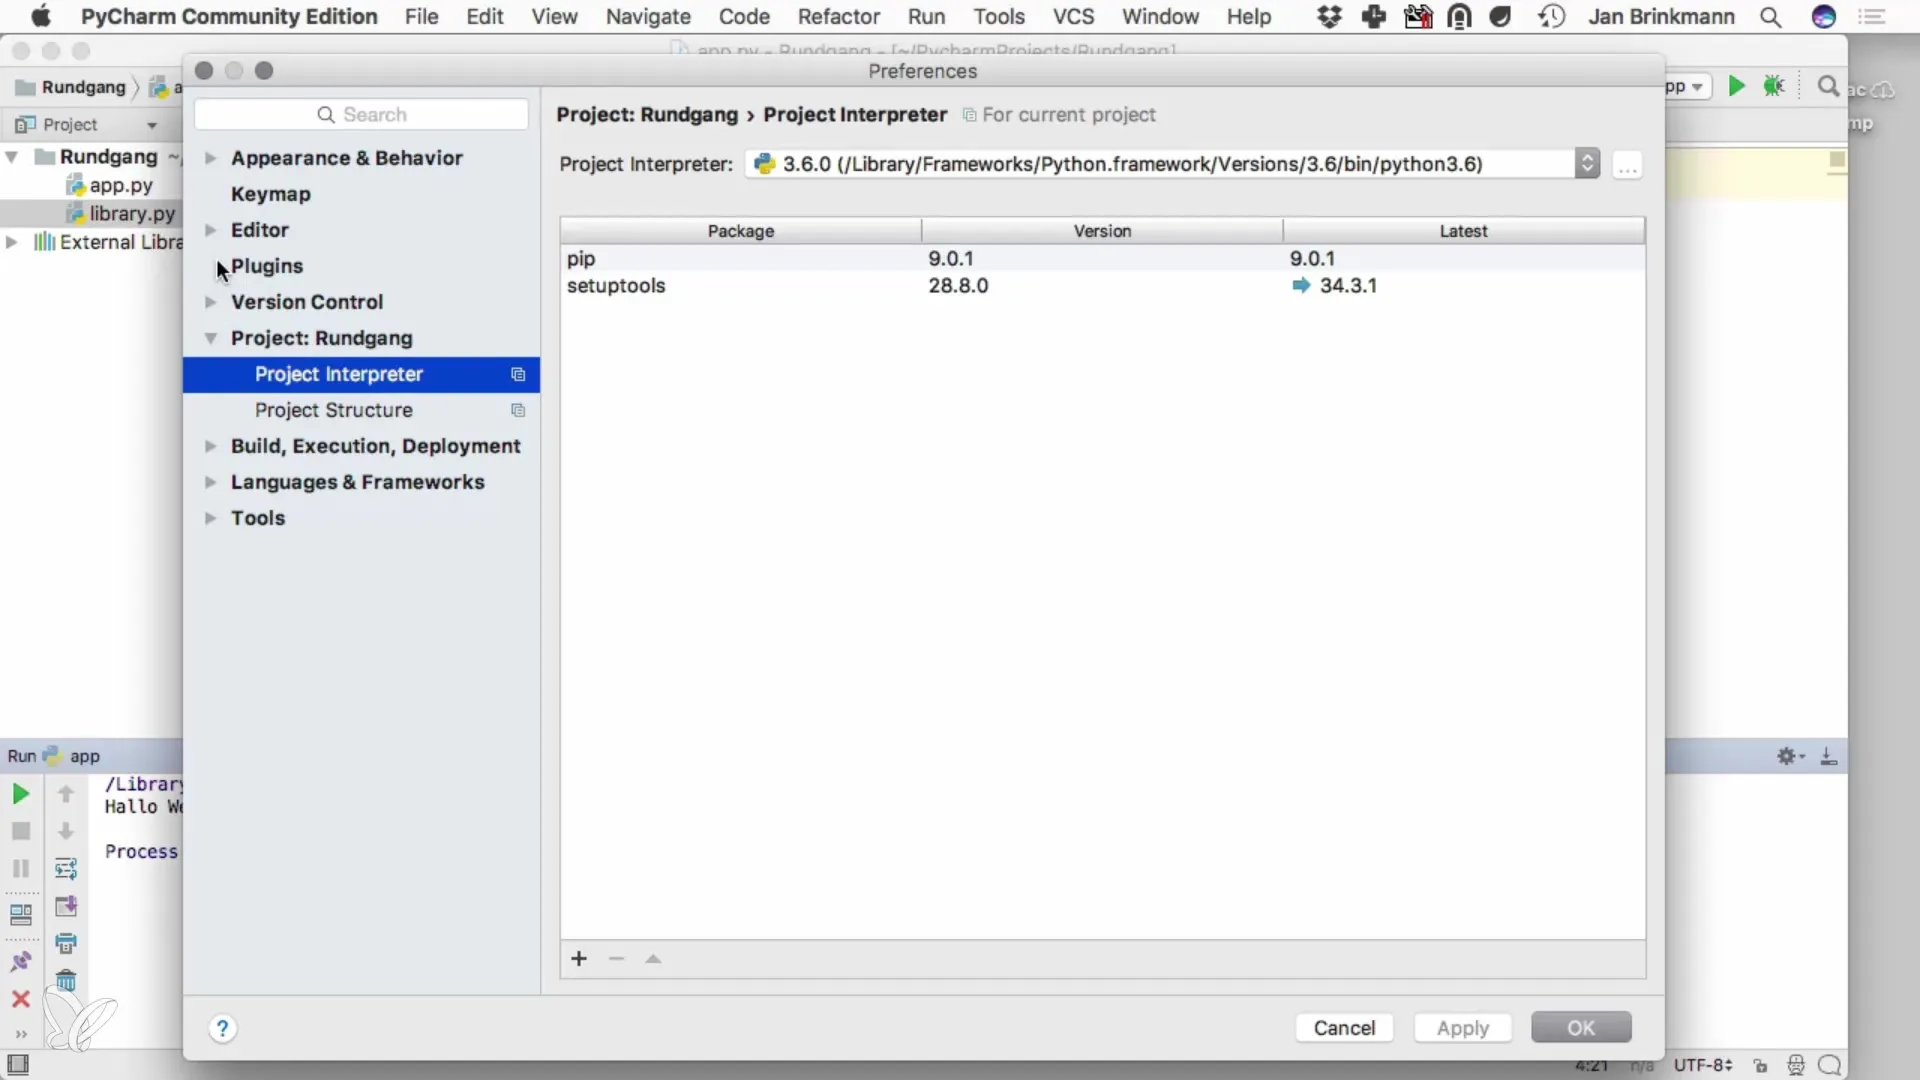Expand External Libraries in project tree

[x=11, y=242]
